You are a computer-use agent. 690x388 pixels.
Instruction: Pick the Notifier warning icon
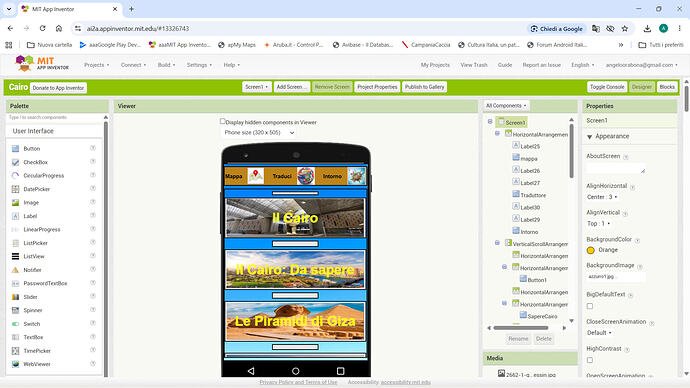click(x=15, y=270)
